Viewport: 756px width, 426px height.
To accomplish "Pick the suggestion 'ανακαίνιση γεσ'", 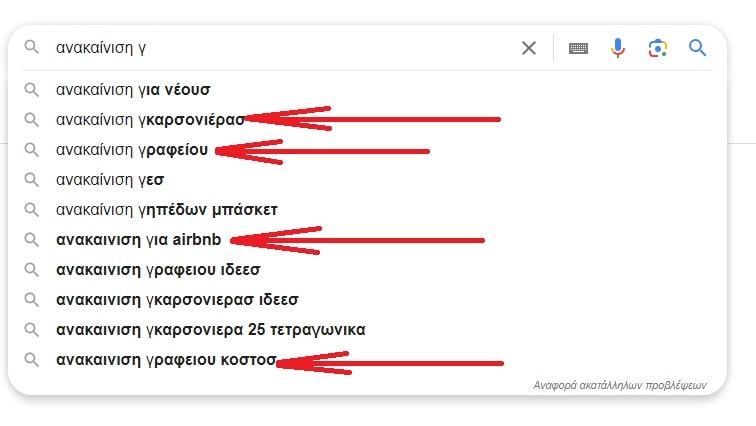I will pos(110,180).
